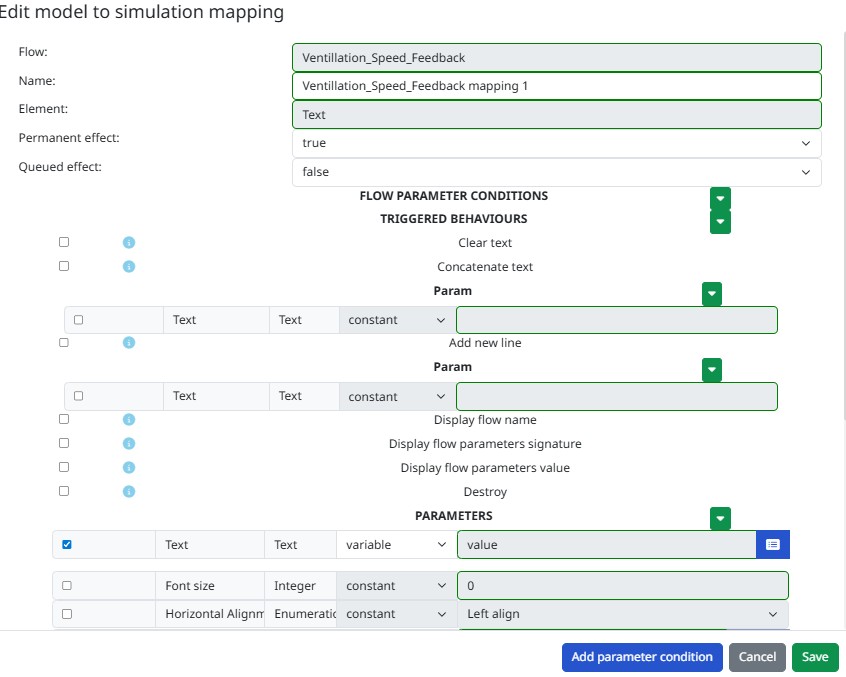Open the Queued effect dropdown
This screenshot has height=677, width=846.
coord(556,172)
